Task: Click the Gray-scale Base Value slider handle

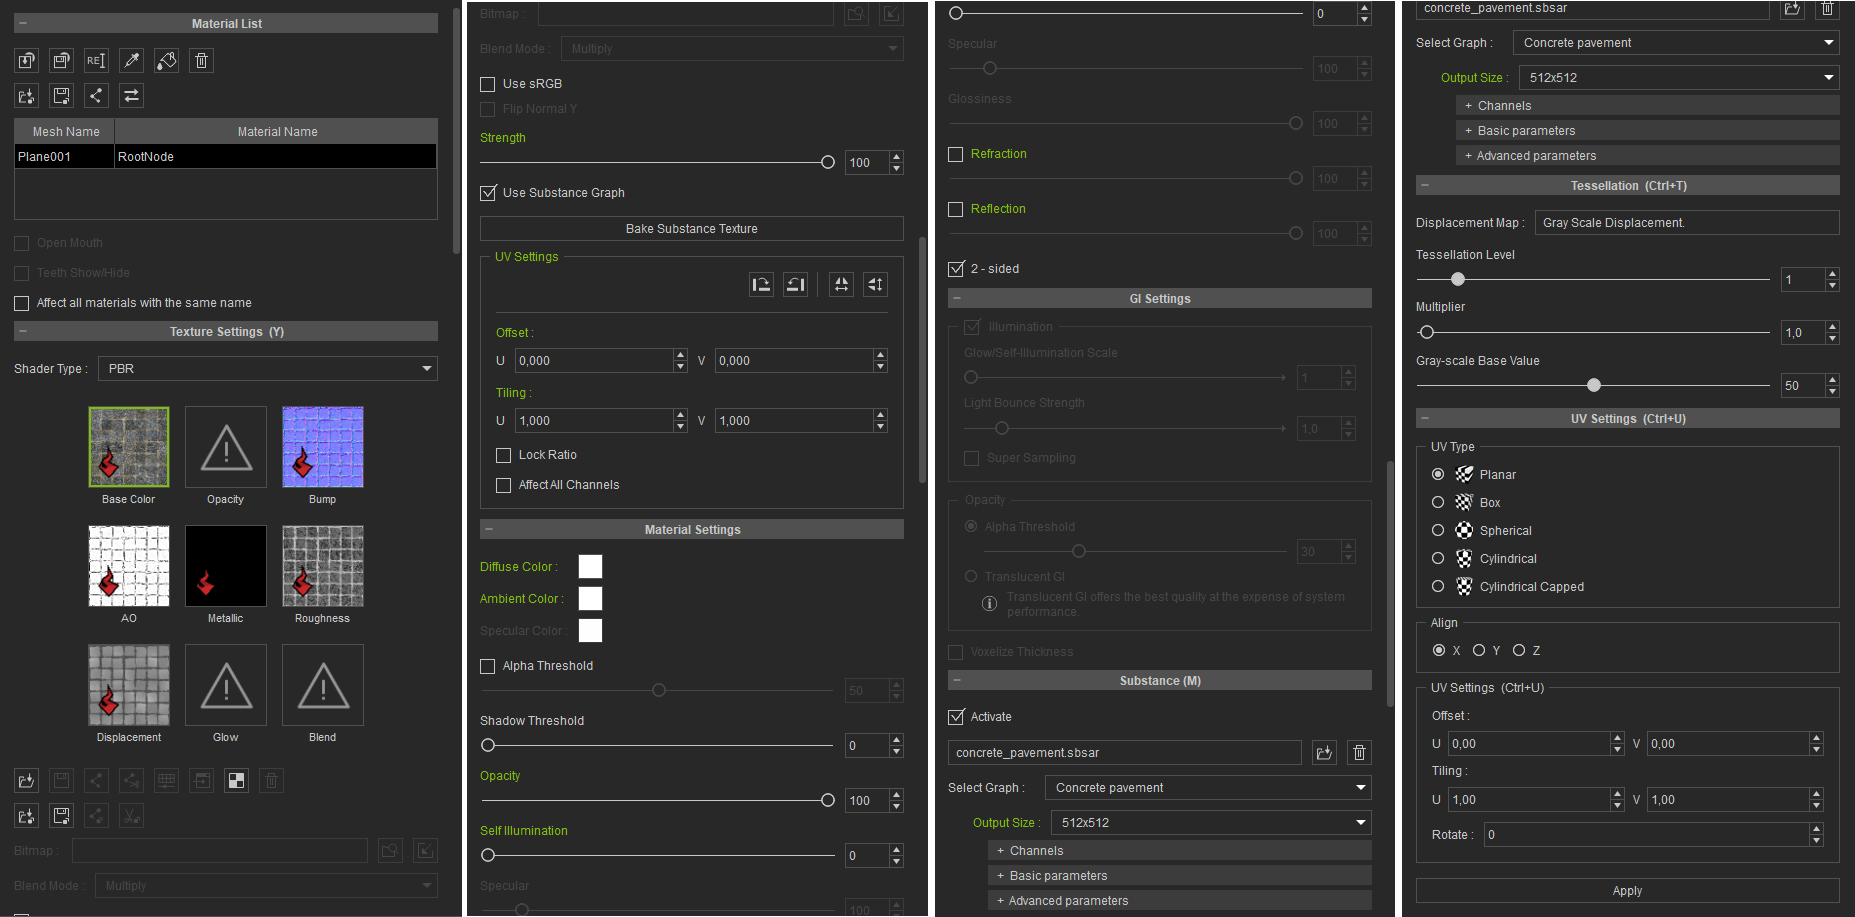Action: pyautogui.click(x=1594, y=385)
